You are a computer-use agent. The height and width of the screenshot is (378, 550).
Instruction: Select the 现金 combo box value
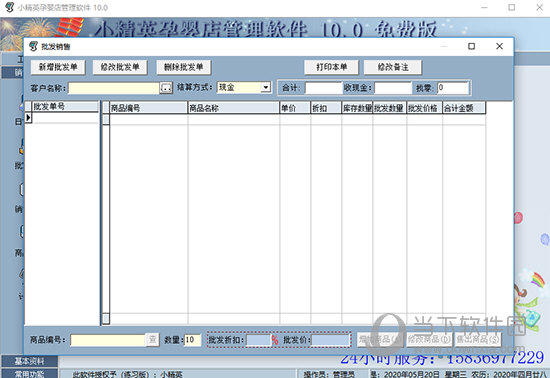point(239,87)
